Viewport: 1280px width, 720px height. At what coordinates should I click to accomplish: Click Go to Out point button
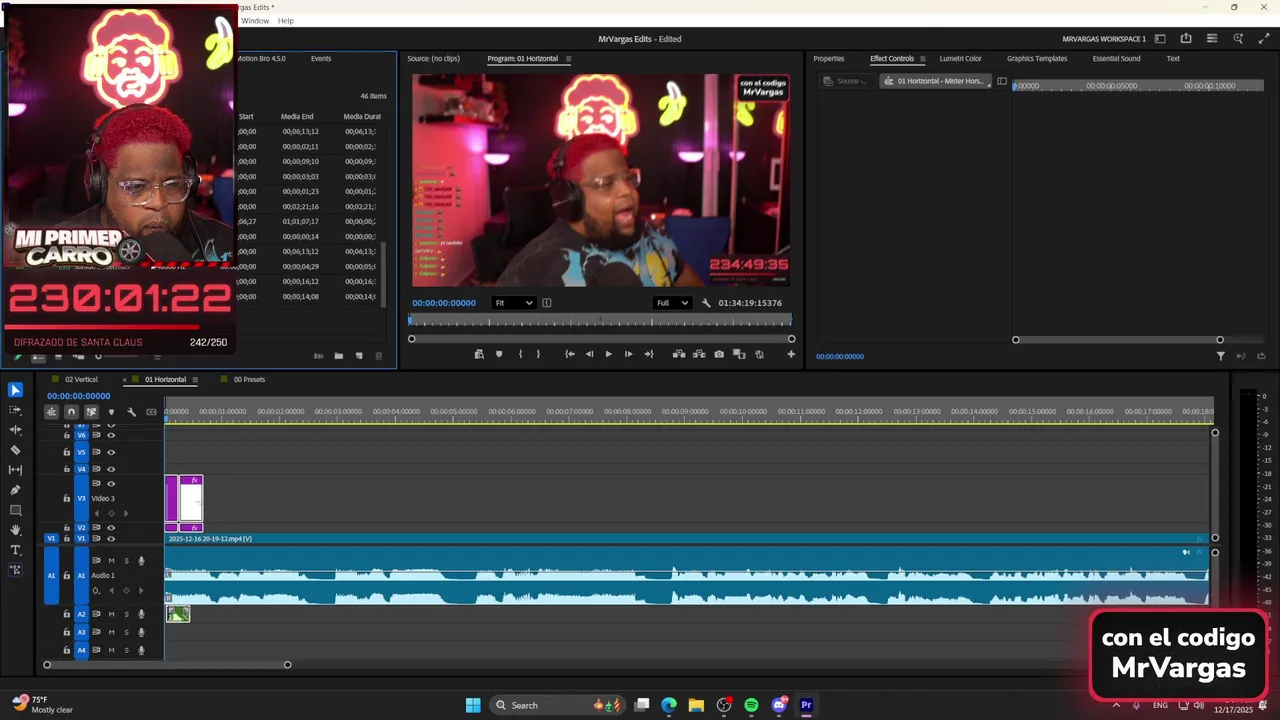[648, 354]
